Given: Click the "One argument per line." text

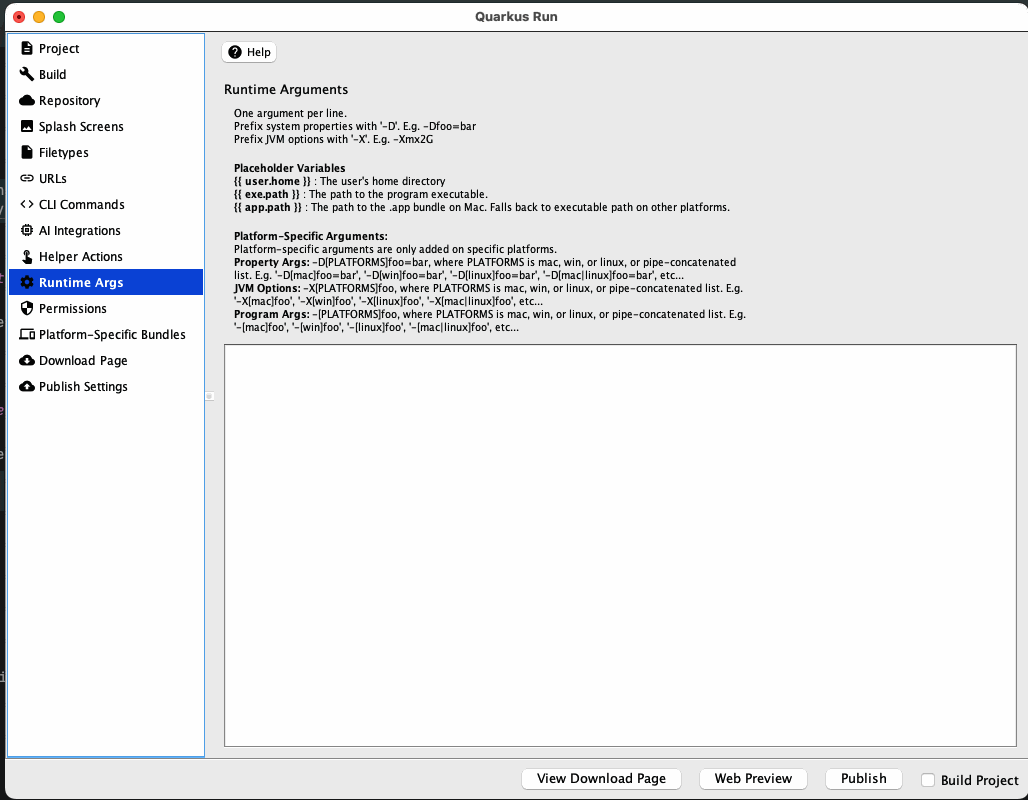Looking at the screenshot, I should tap(290, 113).
